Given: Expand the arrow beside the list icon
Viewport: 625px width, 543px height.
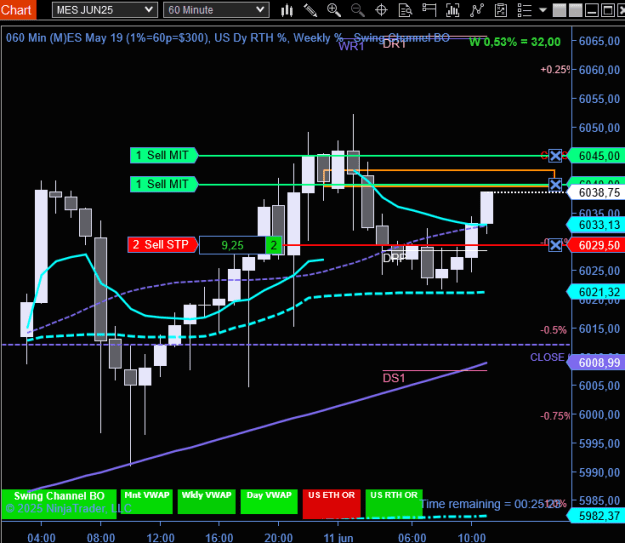Looking at the screenshot, I should (542, 10).
